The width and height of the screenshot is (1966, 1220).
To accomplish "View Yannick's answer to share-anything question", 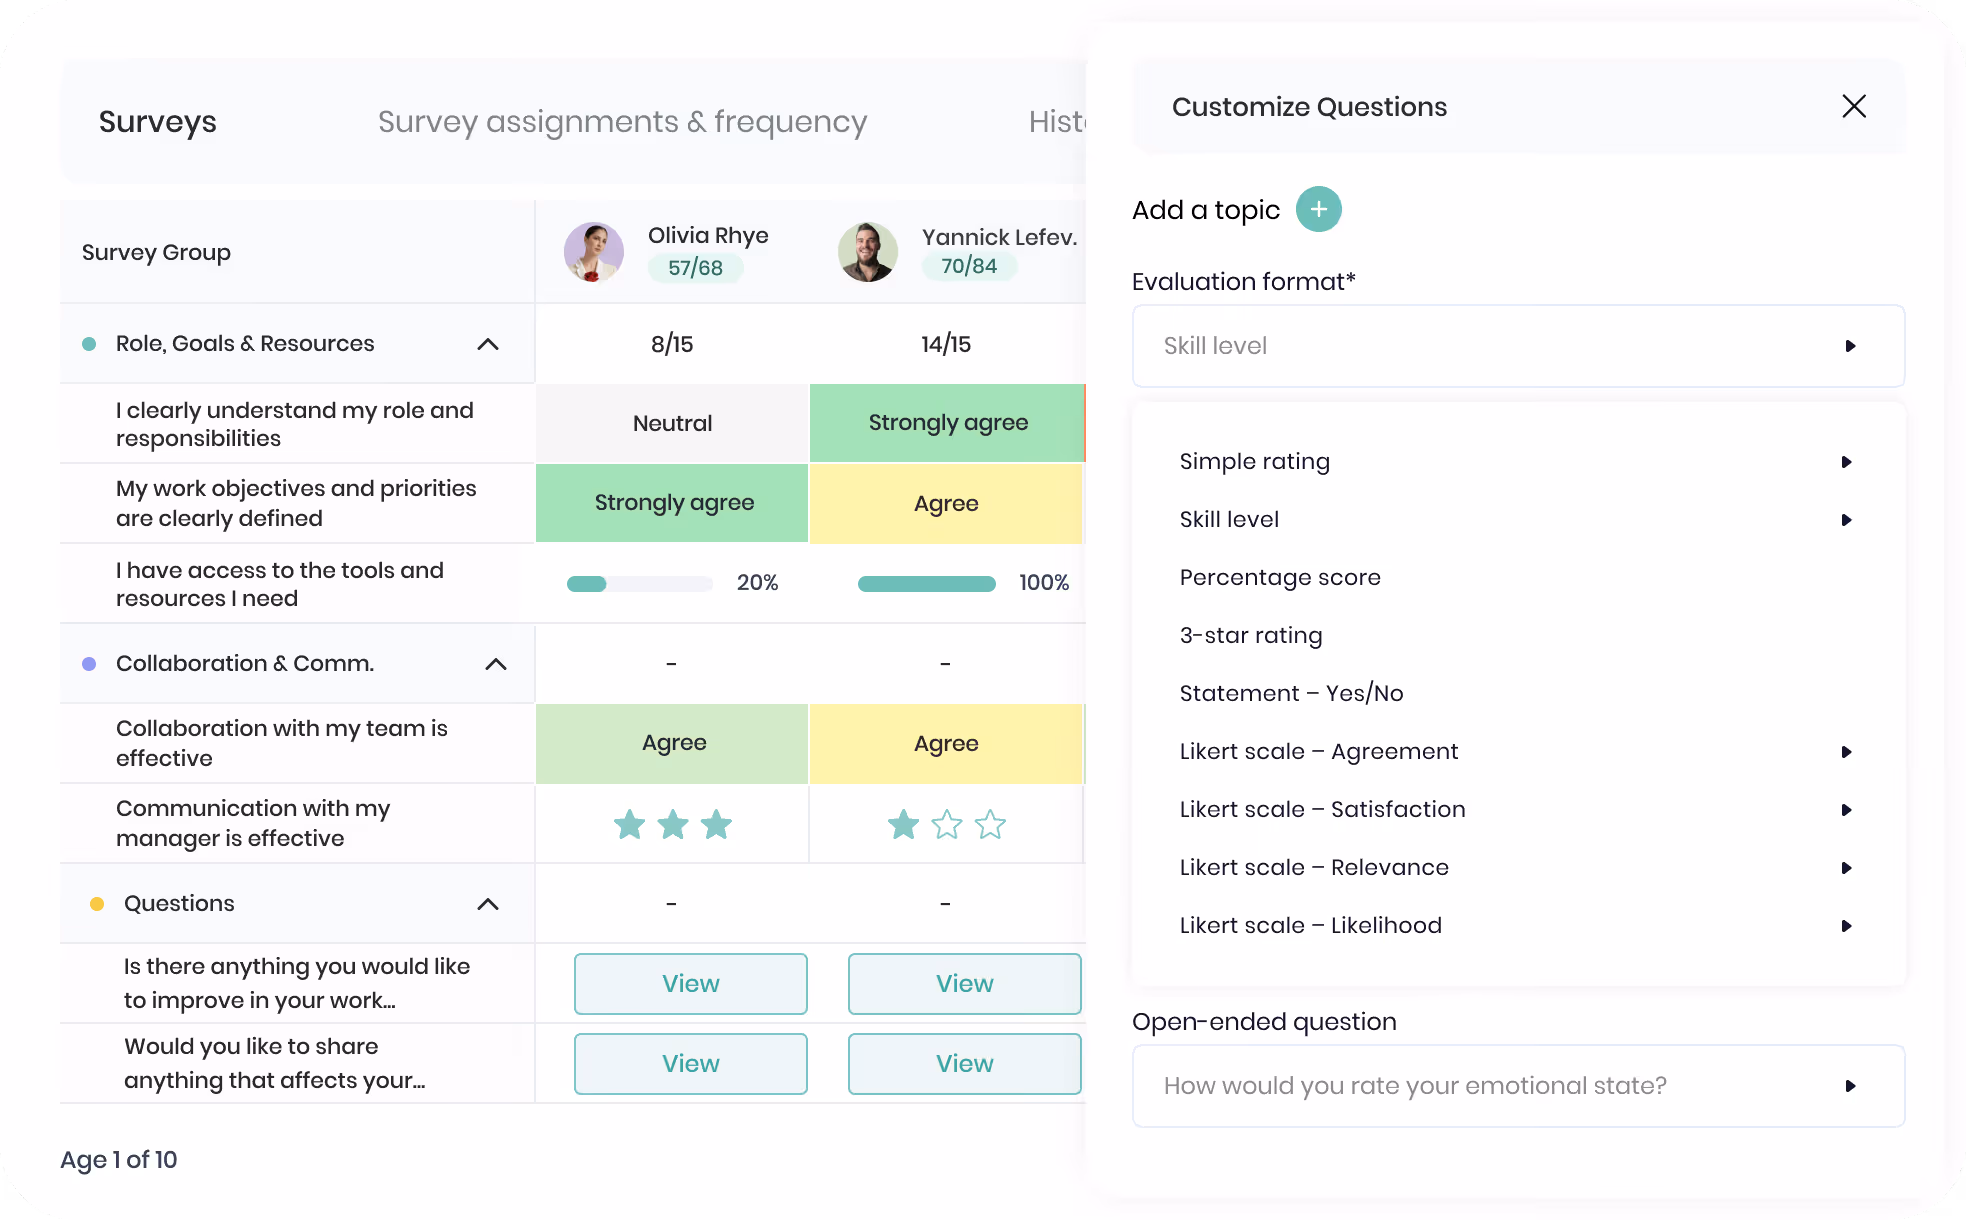I will [x=965, y=1064].
